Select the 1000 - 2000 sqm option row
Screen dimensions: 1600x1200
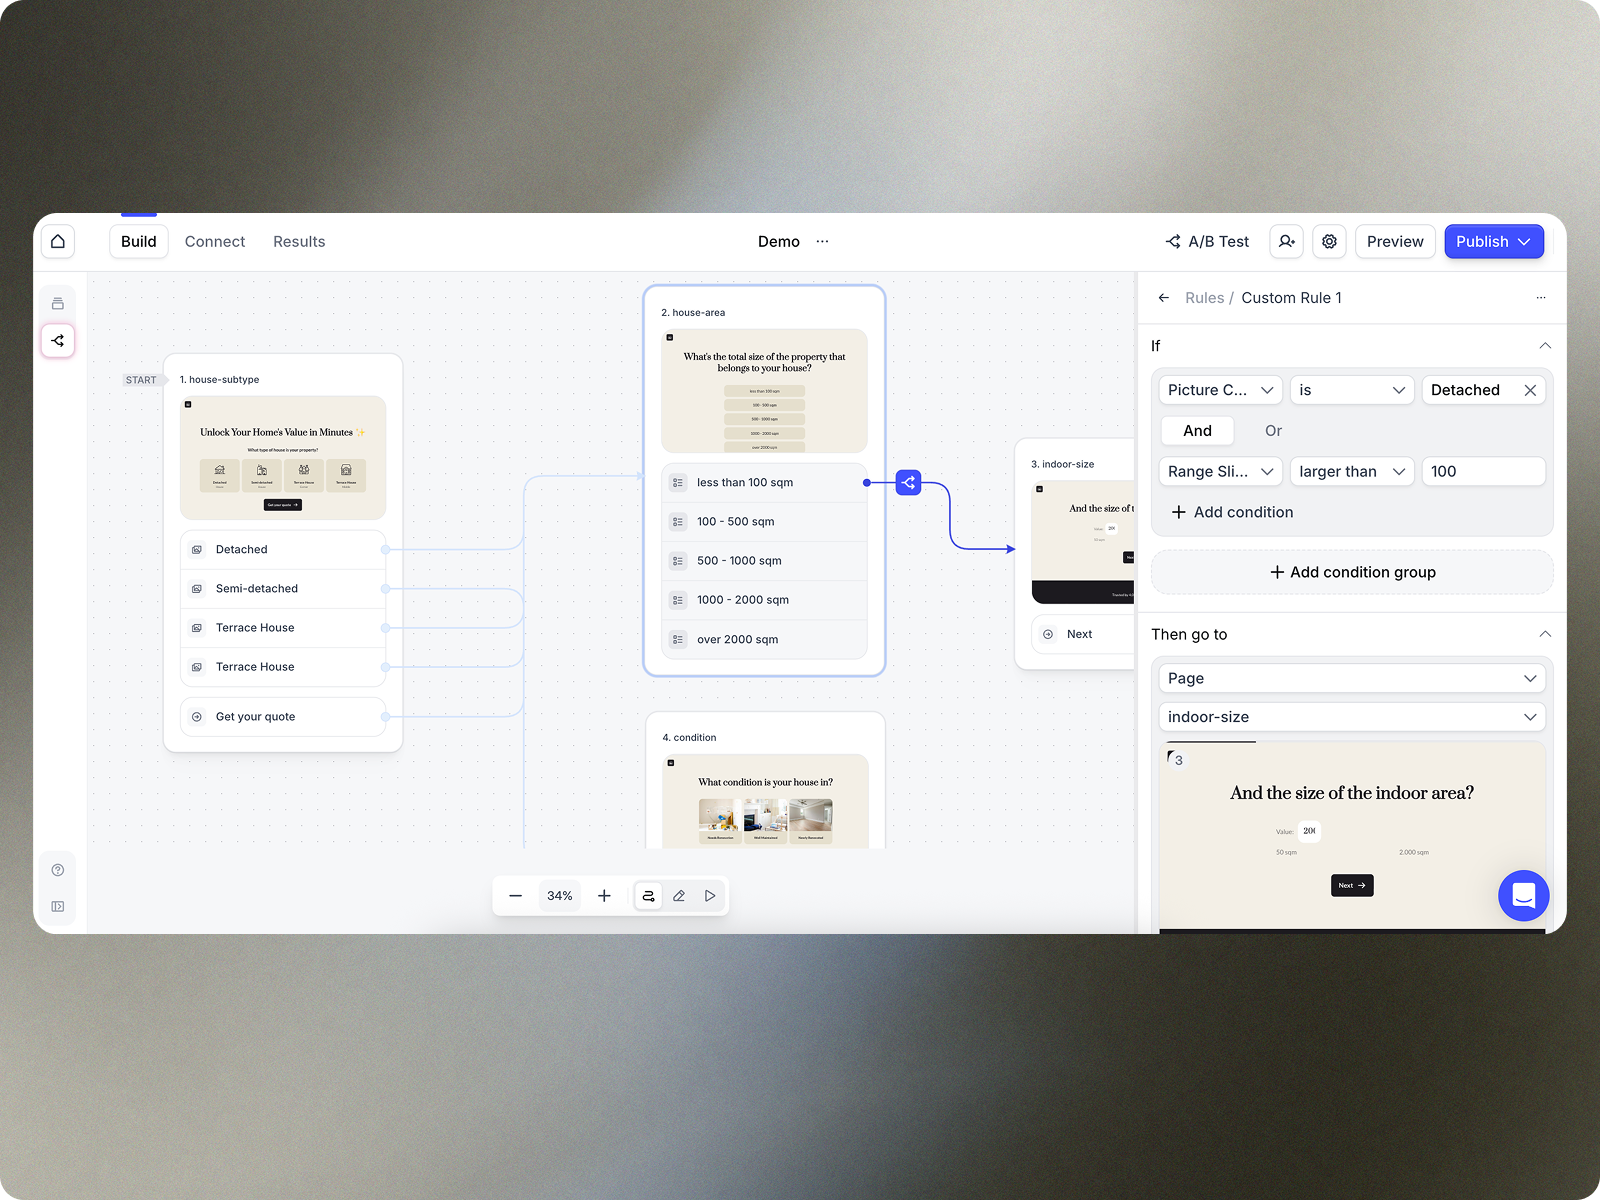tap(764, 600)
